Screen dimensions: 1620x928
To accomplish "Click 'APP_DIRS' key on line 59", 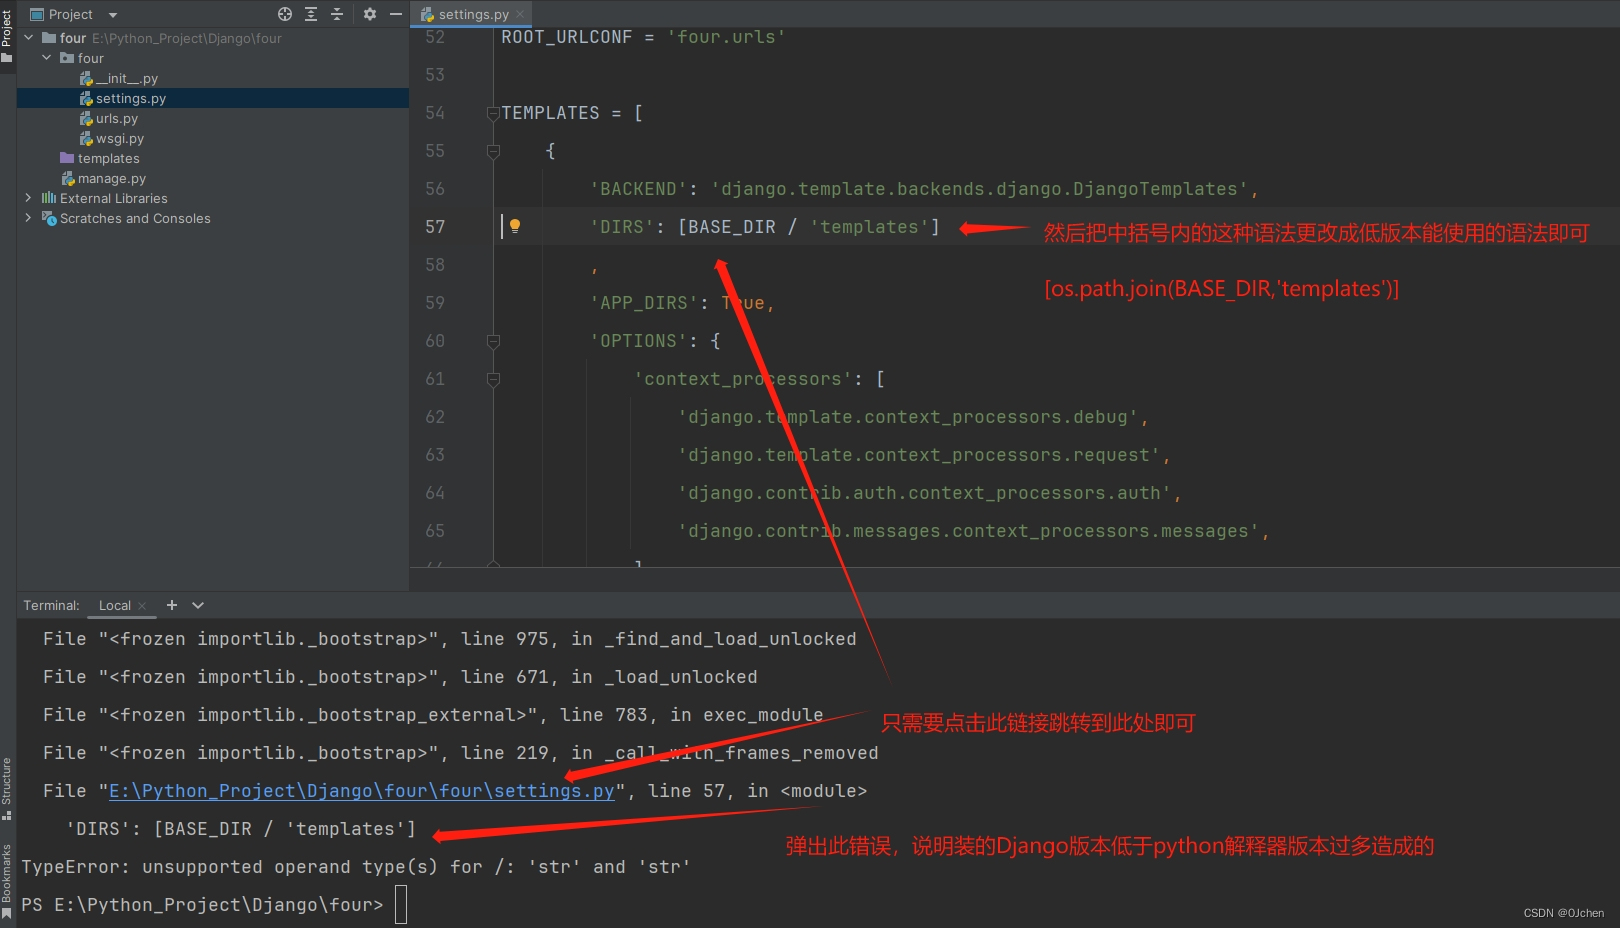I will [x=644, y=303].
